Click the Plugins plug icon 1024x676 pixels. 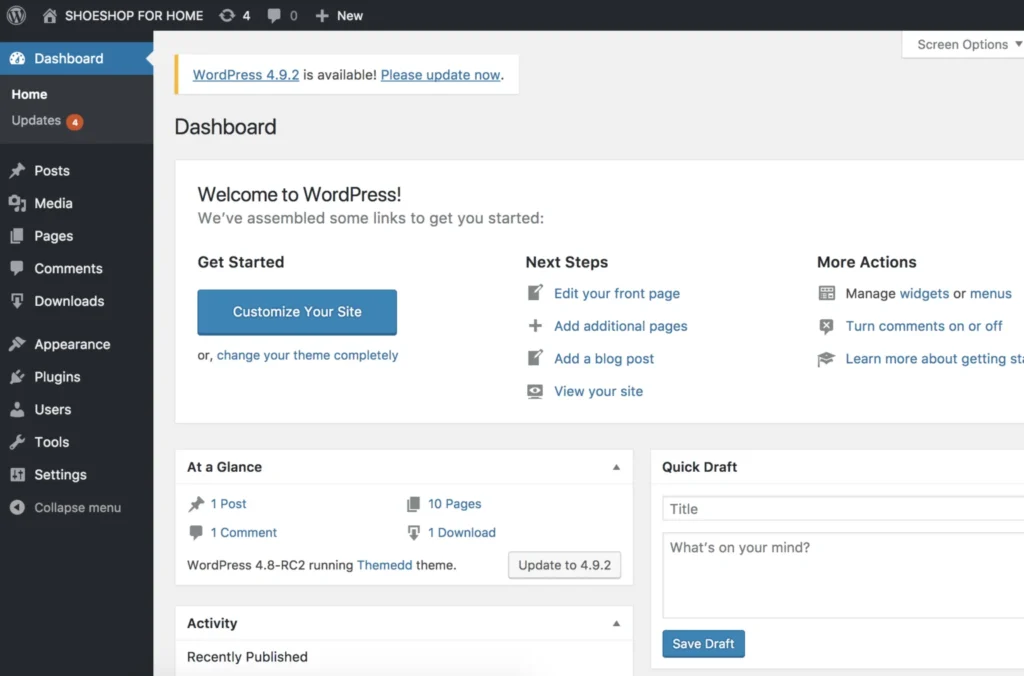click(17, 377)
